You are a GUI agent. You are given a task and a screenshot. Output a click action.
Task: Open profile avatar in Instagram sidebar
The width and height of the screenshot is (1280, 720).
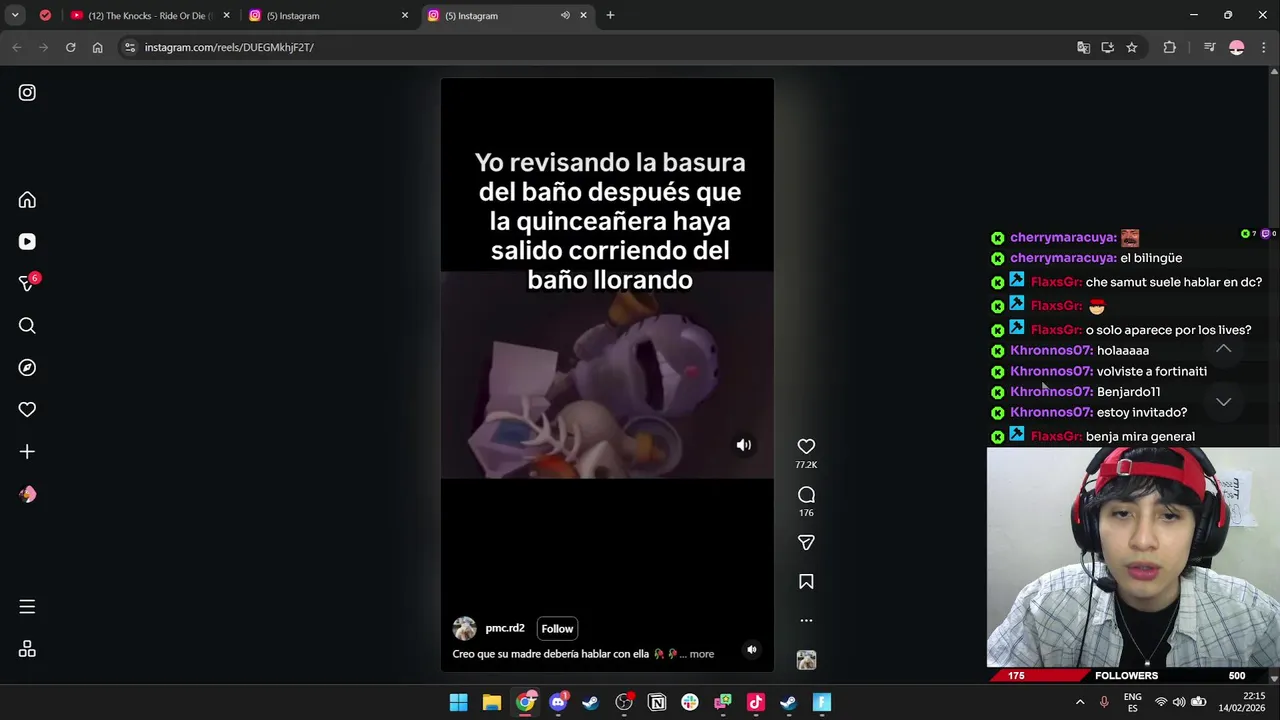click(27, 494)
